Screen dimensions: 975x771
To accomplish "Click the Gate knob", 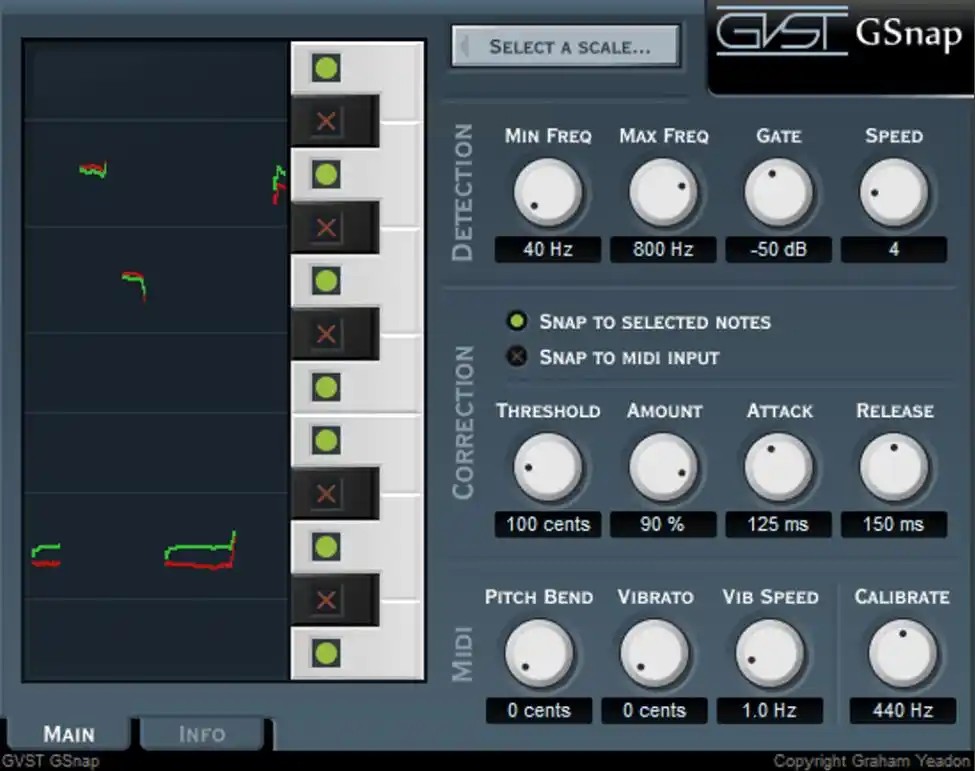I will pos(779,193).
